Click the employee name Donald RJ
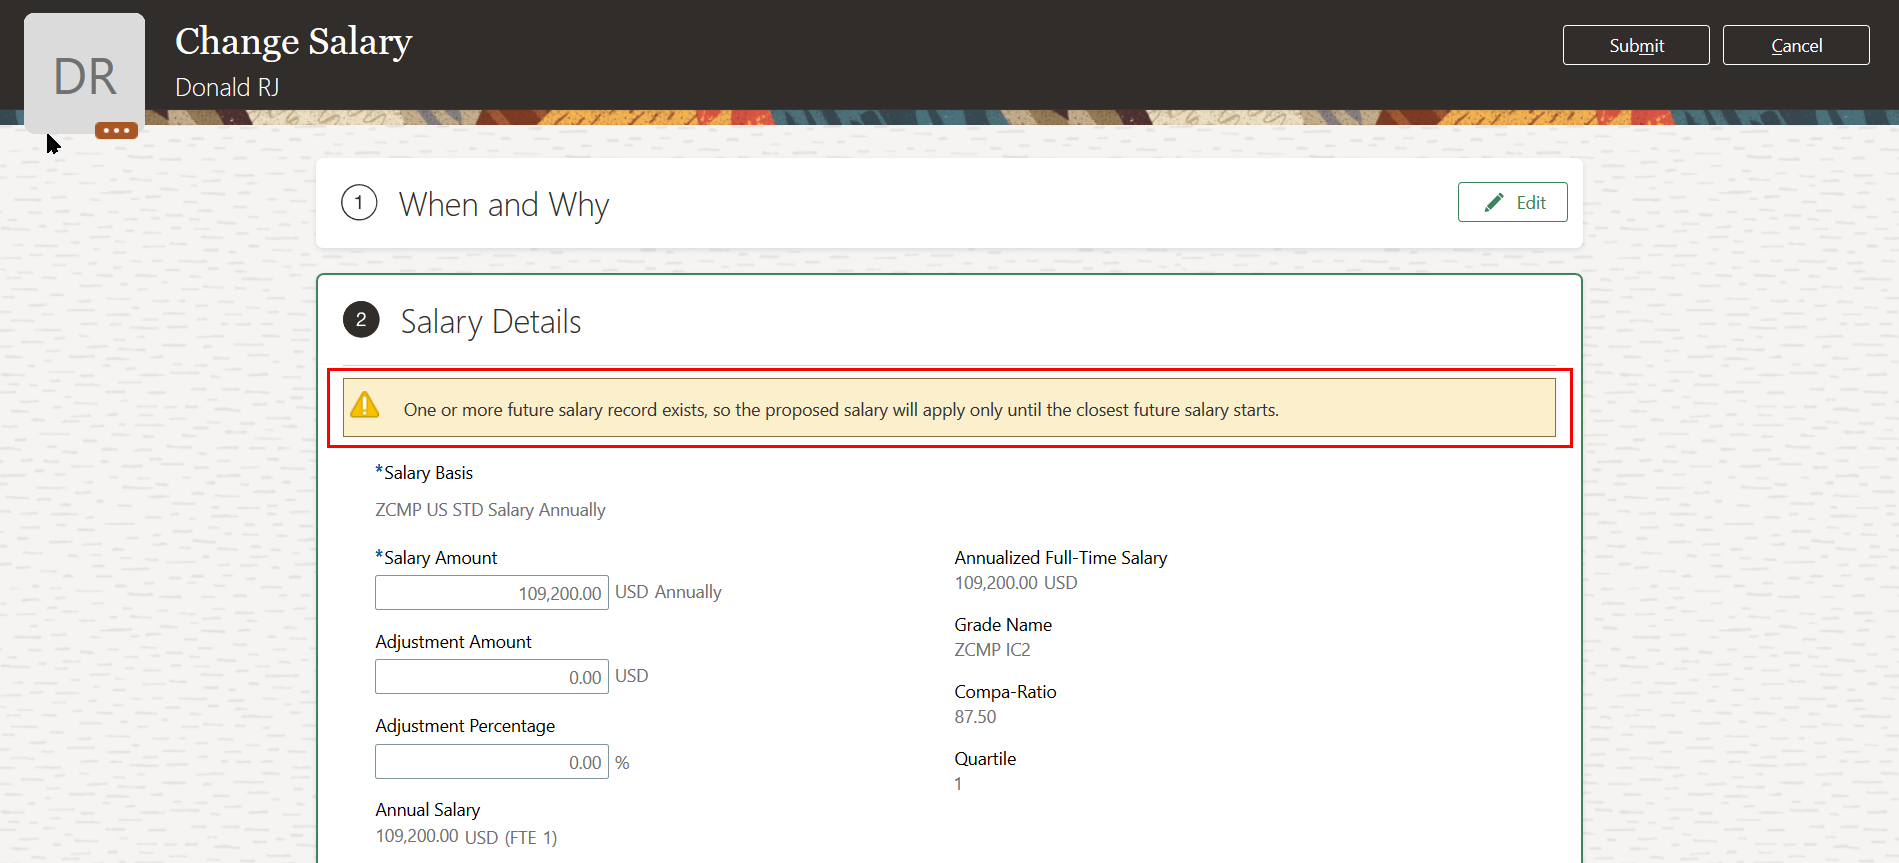 227,88
